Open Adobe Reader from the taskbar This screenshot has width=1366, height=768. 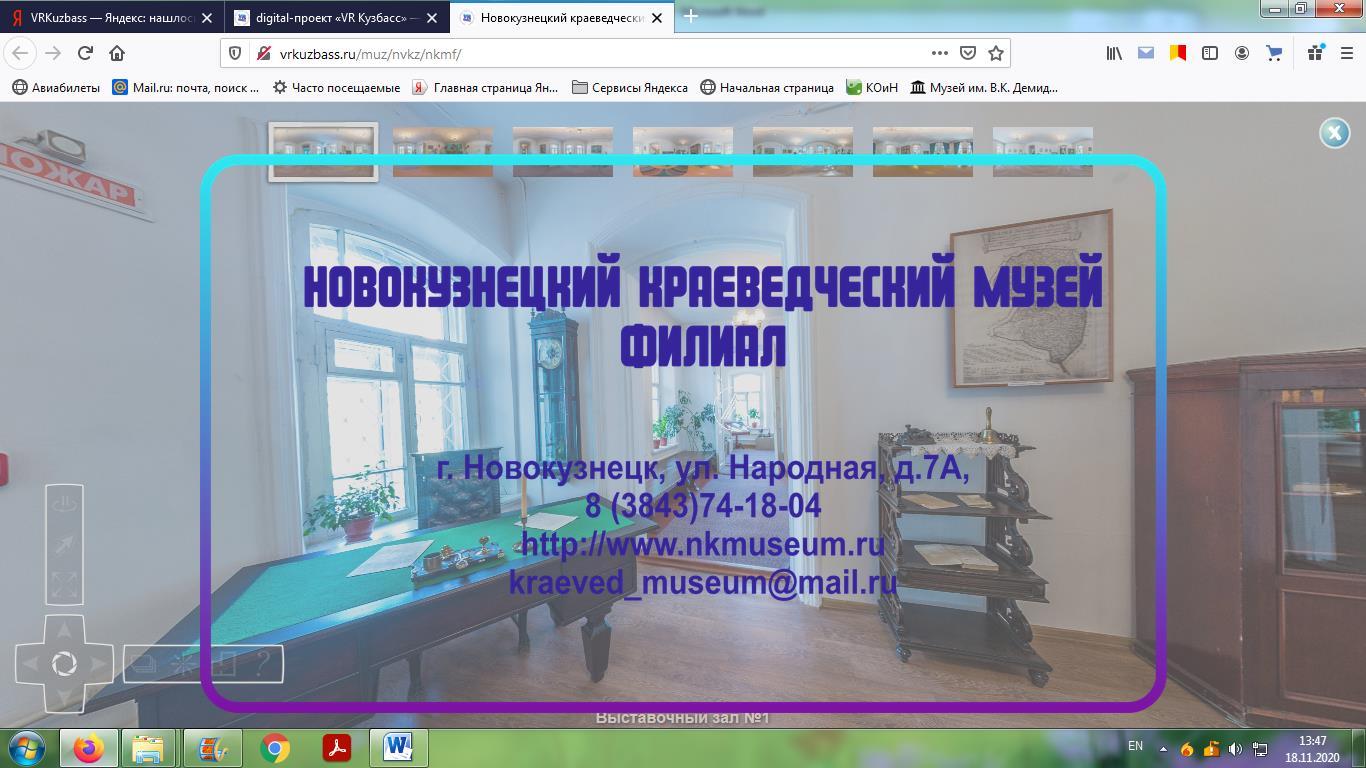[336, 748]
